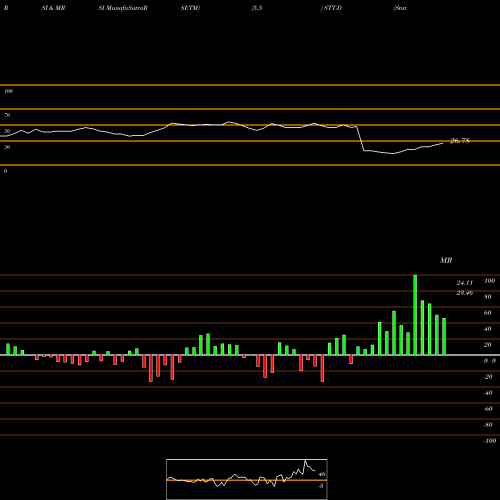Click the MR axis label -100
500x500 pixels.
490,441
